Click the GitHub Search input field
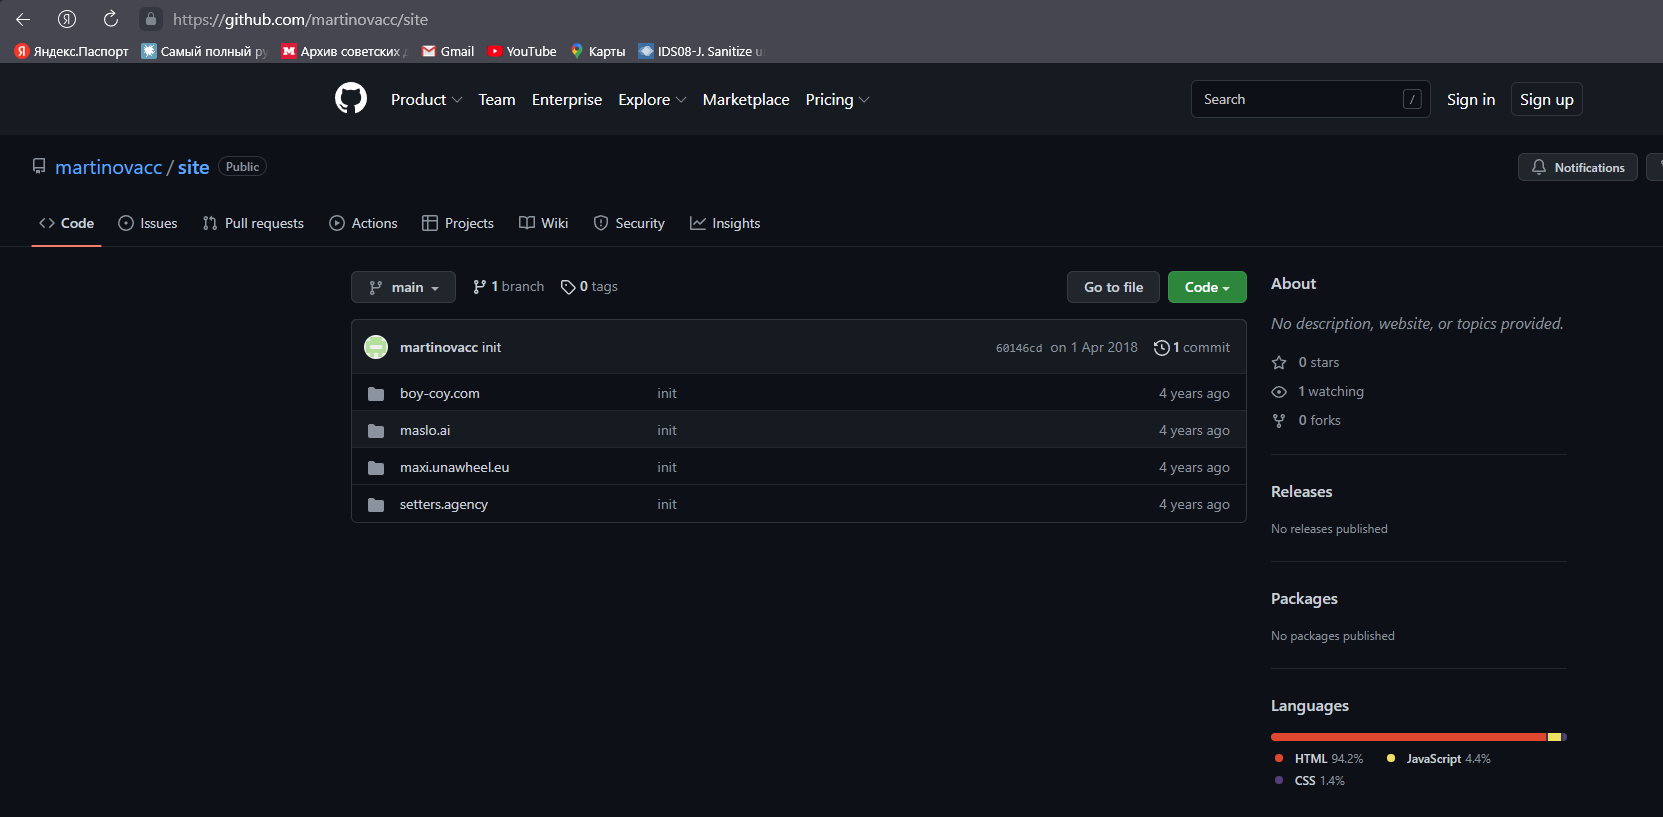Viewport: 1663px width, 817px height. pyautogui.click(x=1310, y=99)
